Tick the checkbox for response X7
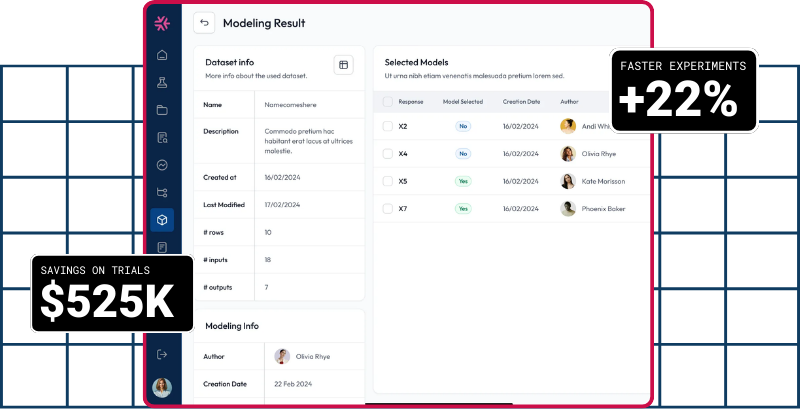800x409 pixels. 387,209
